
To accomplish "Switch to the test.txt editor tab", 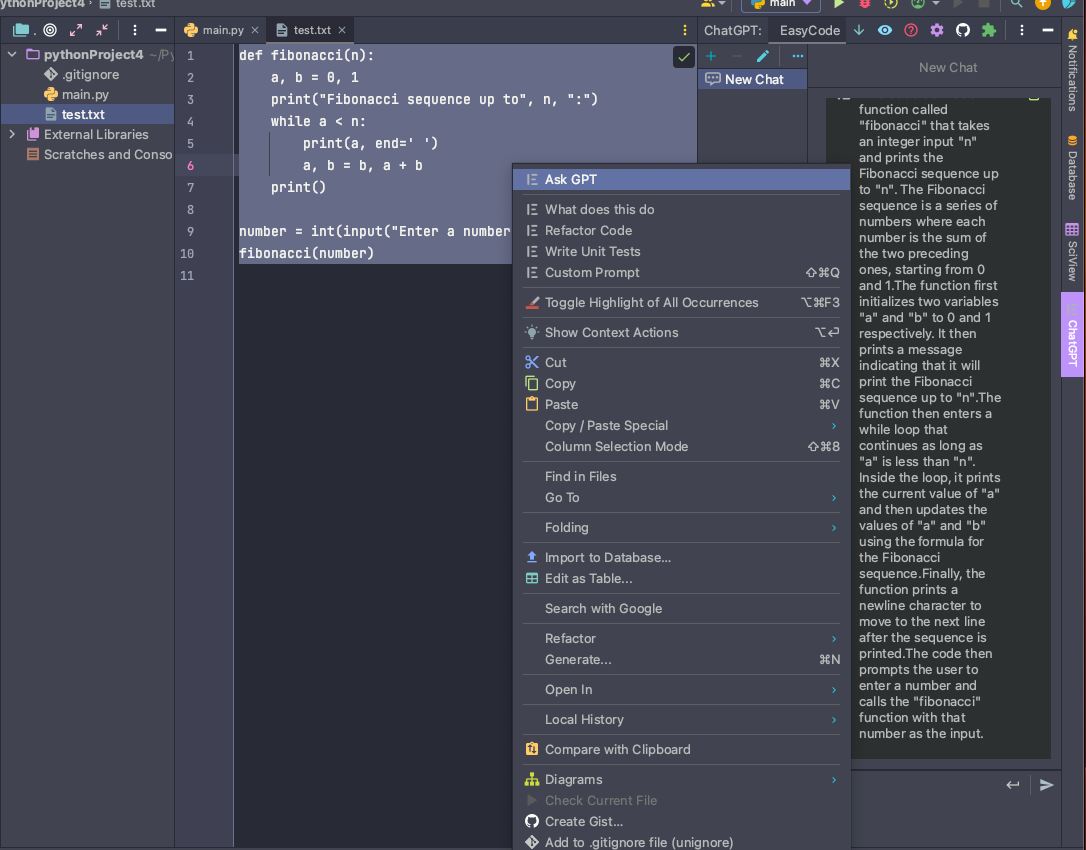I will (x=310, y=30).
